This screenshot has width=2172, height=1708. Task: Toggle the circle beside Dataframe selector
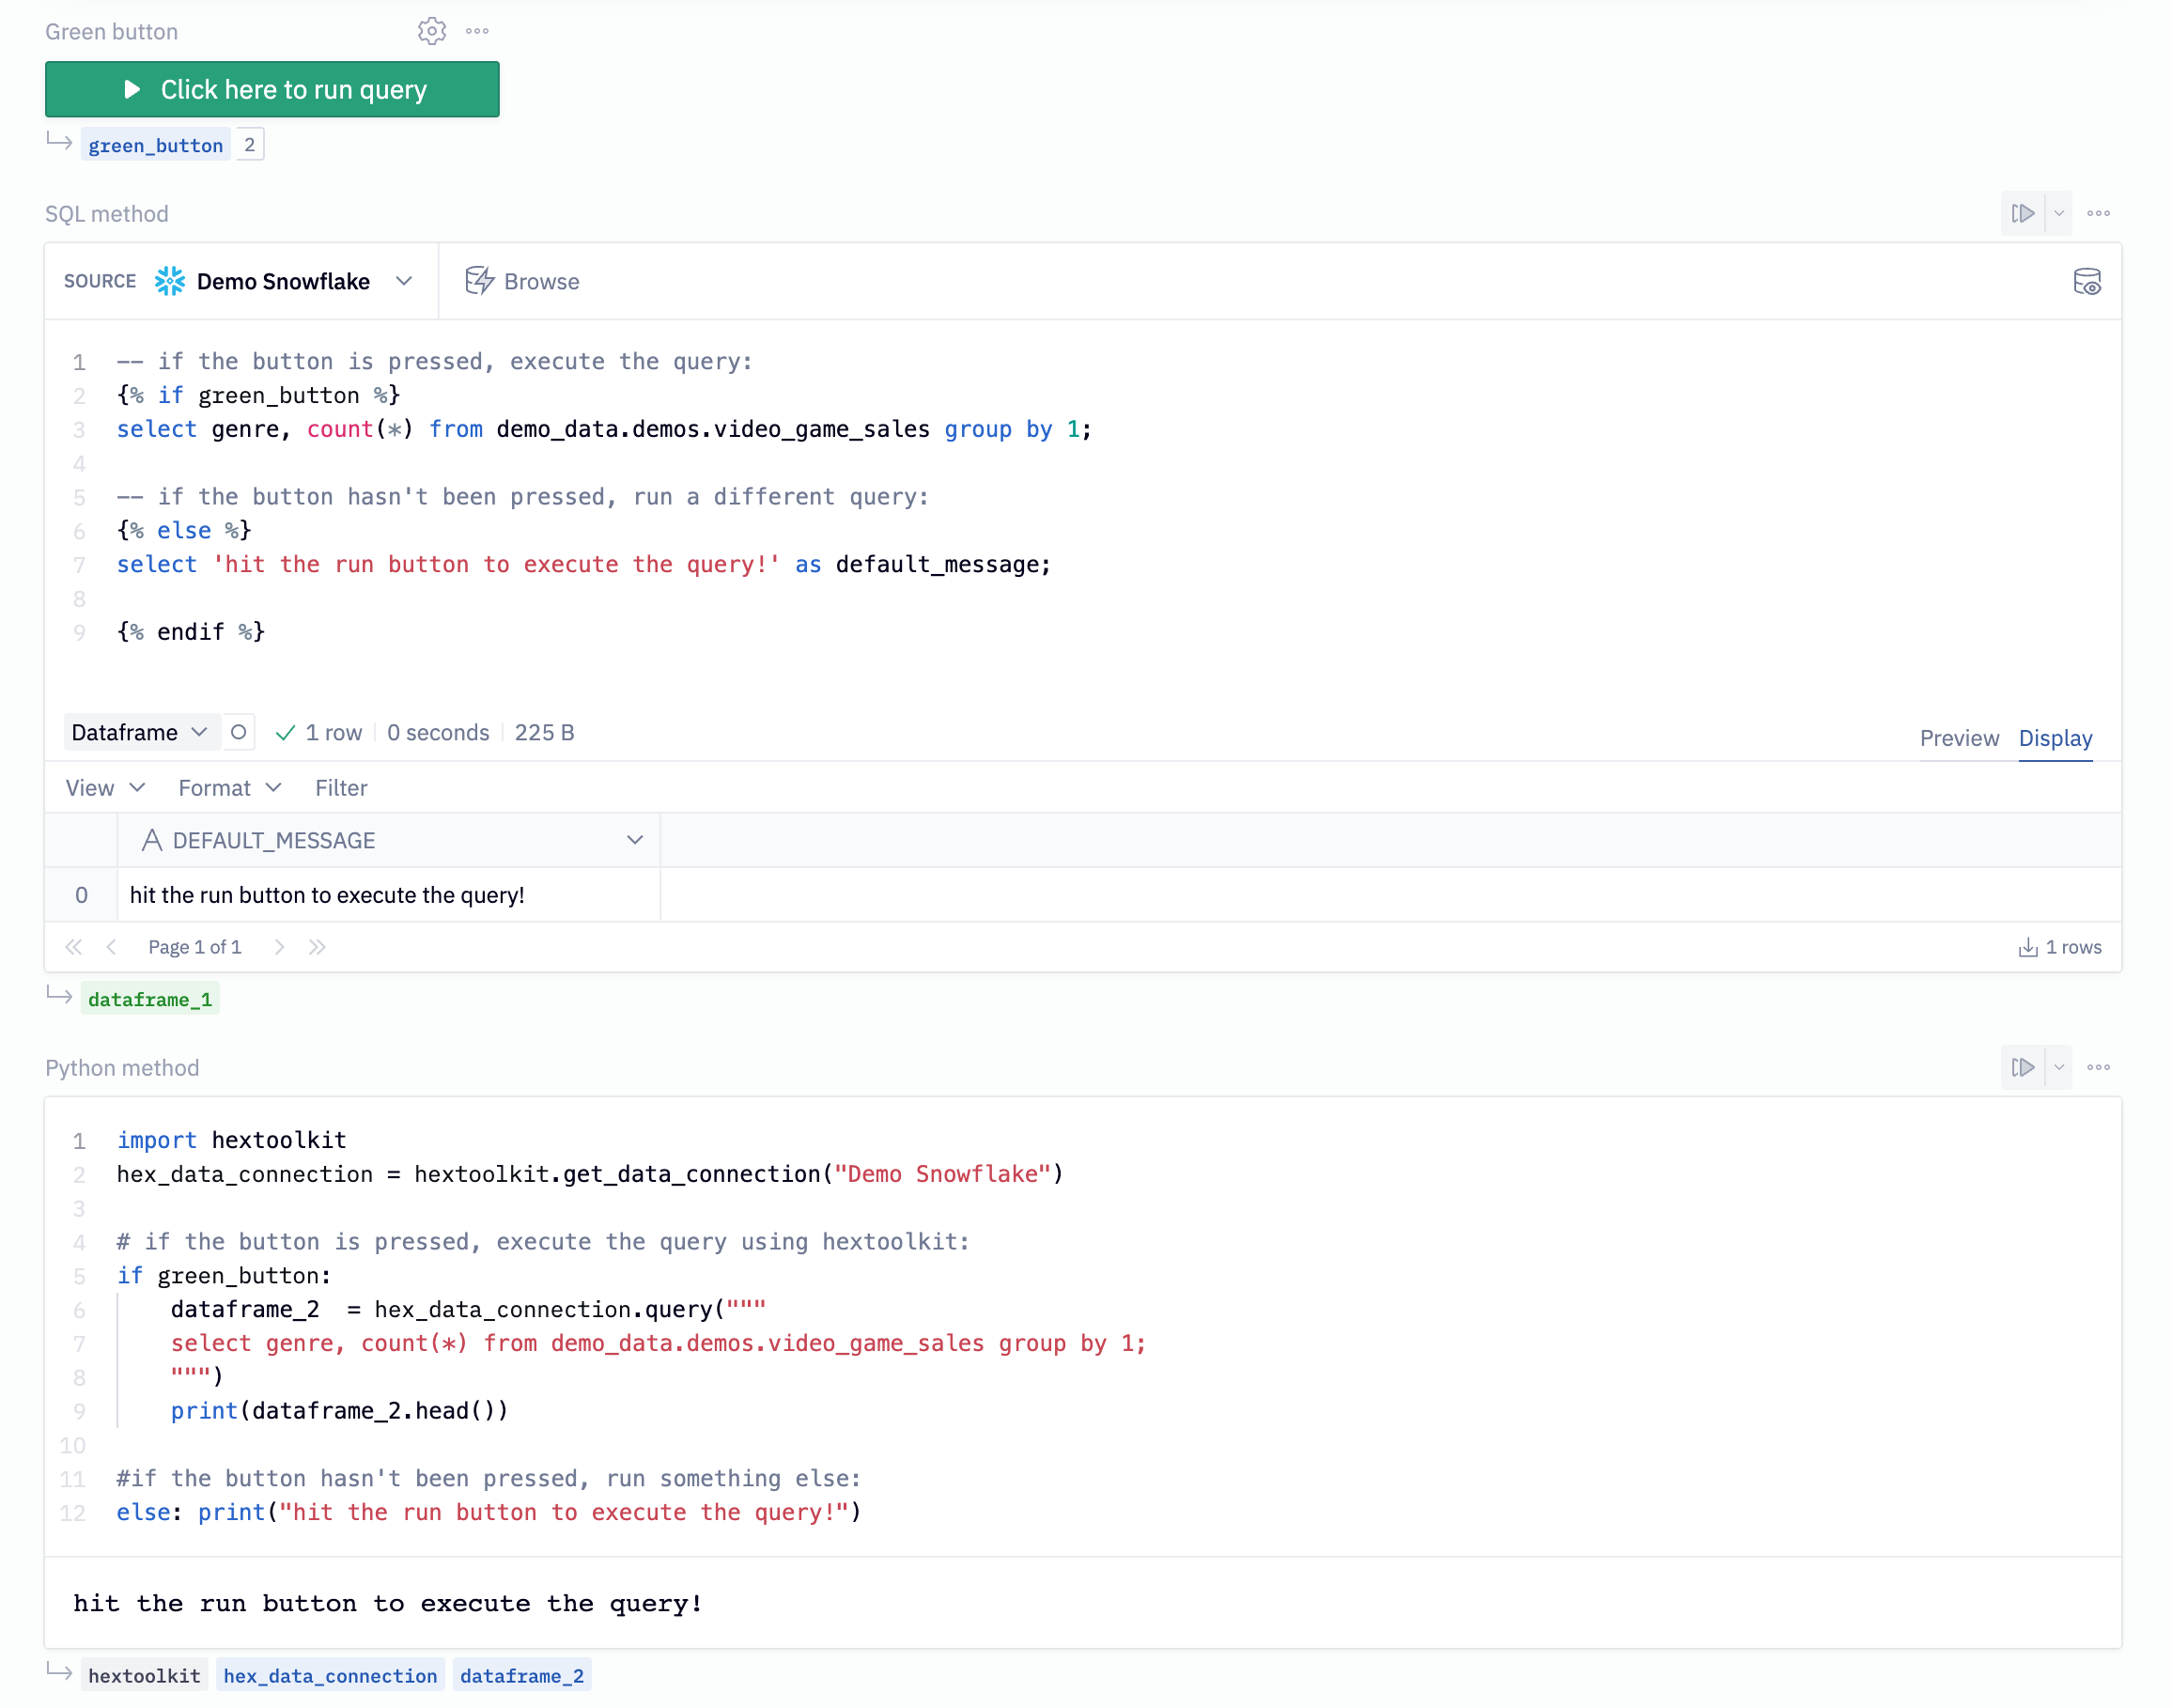(x=238, y=732)
